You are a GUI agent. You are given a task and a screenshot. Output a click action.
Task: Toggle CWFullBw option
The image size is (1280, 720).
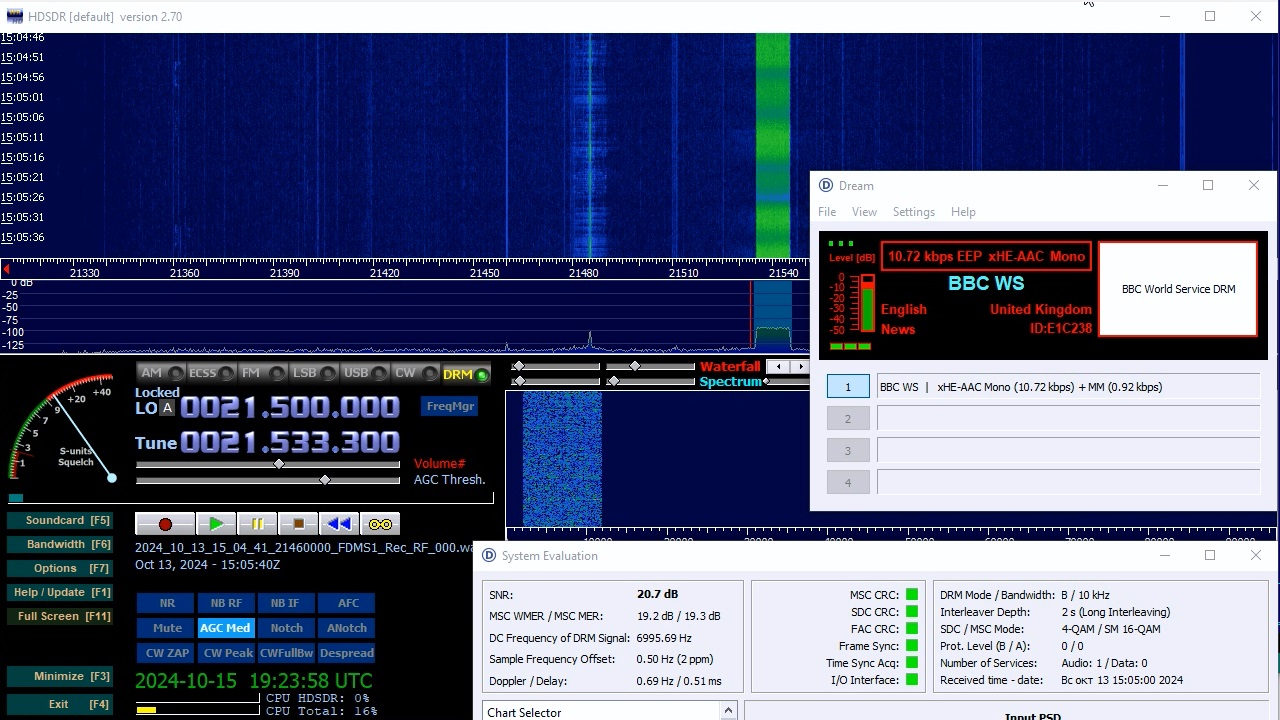[286, 653]
